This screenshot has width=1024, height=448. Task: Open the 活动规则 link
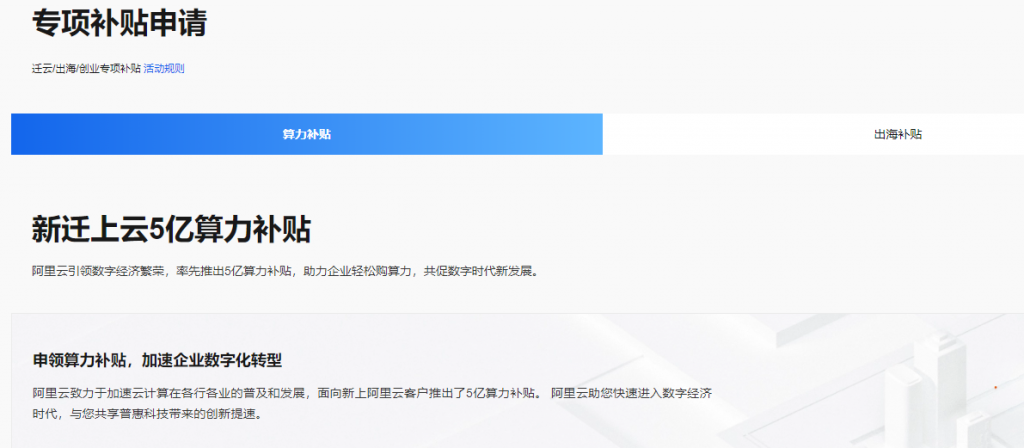coord(164,69)
